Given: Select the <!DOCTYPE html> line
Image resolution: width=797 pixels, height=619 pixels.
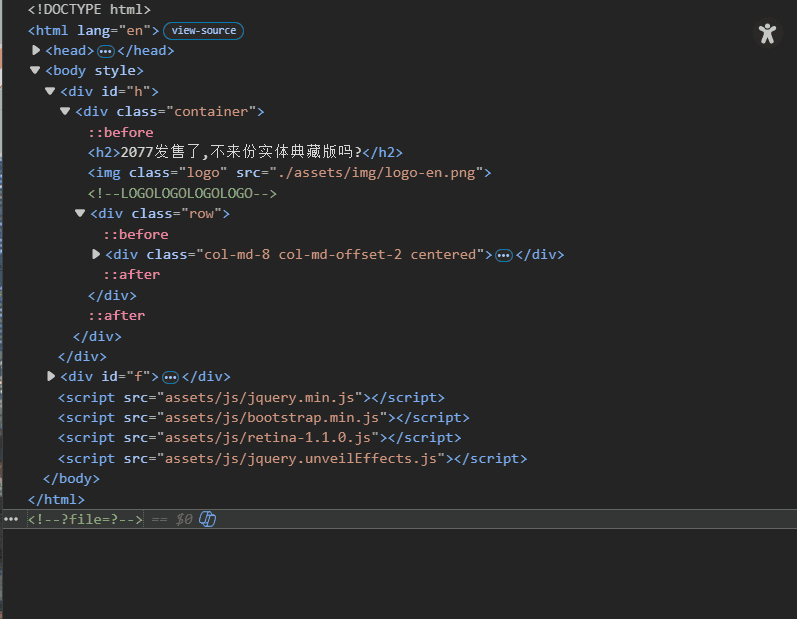Looking at the screenshot, I should coord(89,10).
